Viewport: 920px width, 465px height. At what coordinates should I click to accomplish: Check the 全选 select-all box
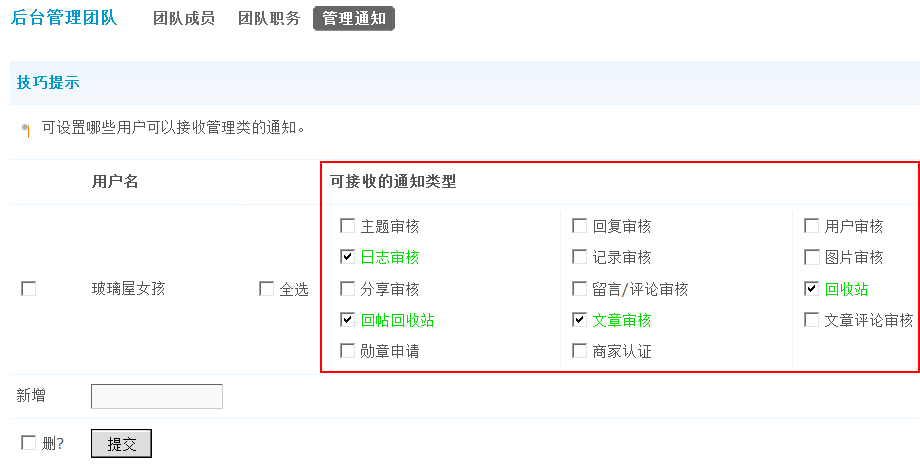point(266,289)
